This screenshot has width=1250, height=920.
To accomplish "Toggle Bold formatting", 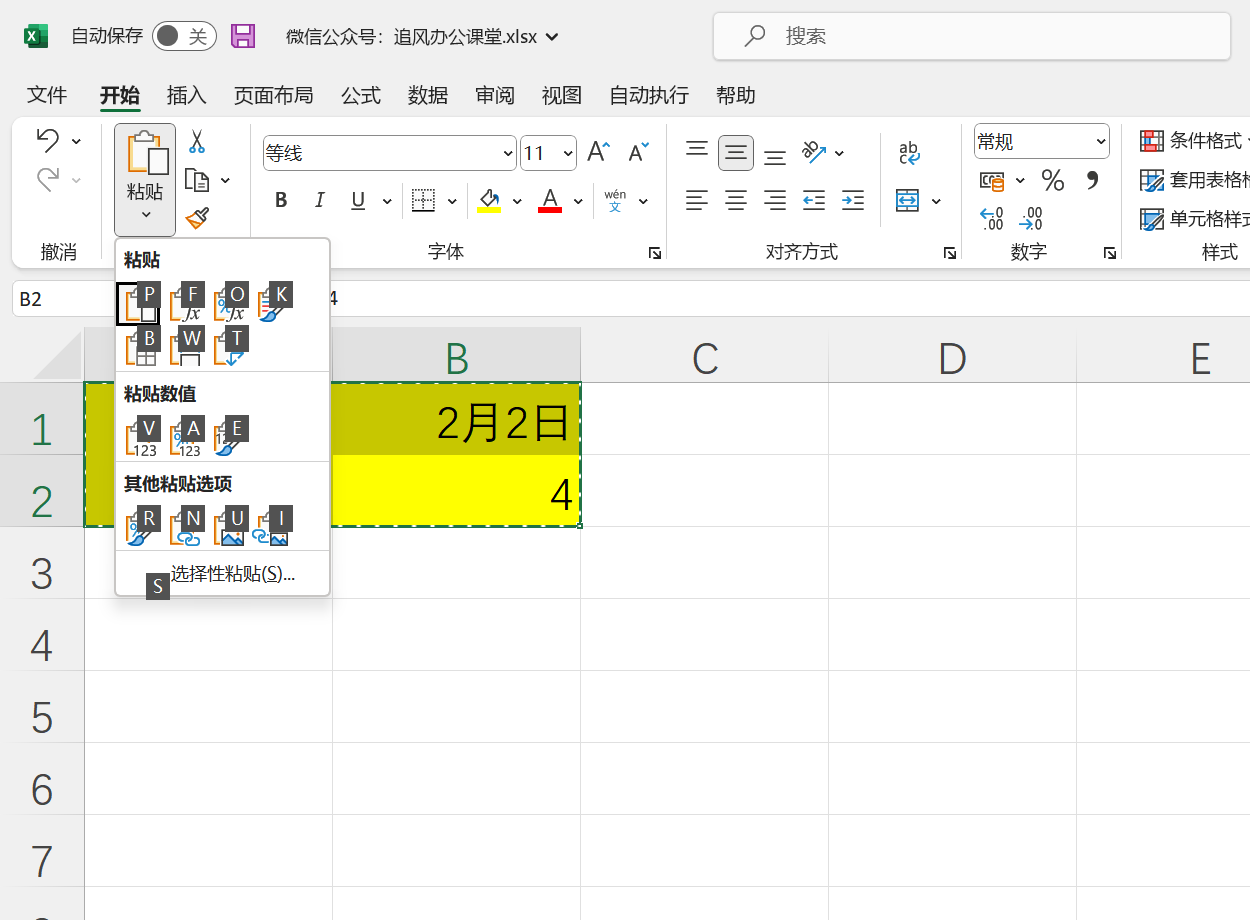I will (x=281, y=200).
